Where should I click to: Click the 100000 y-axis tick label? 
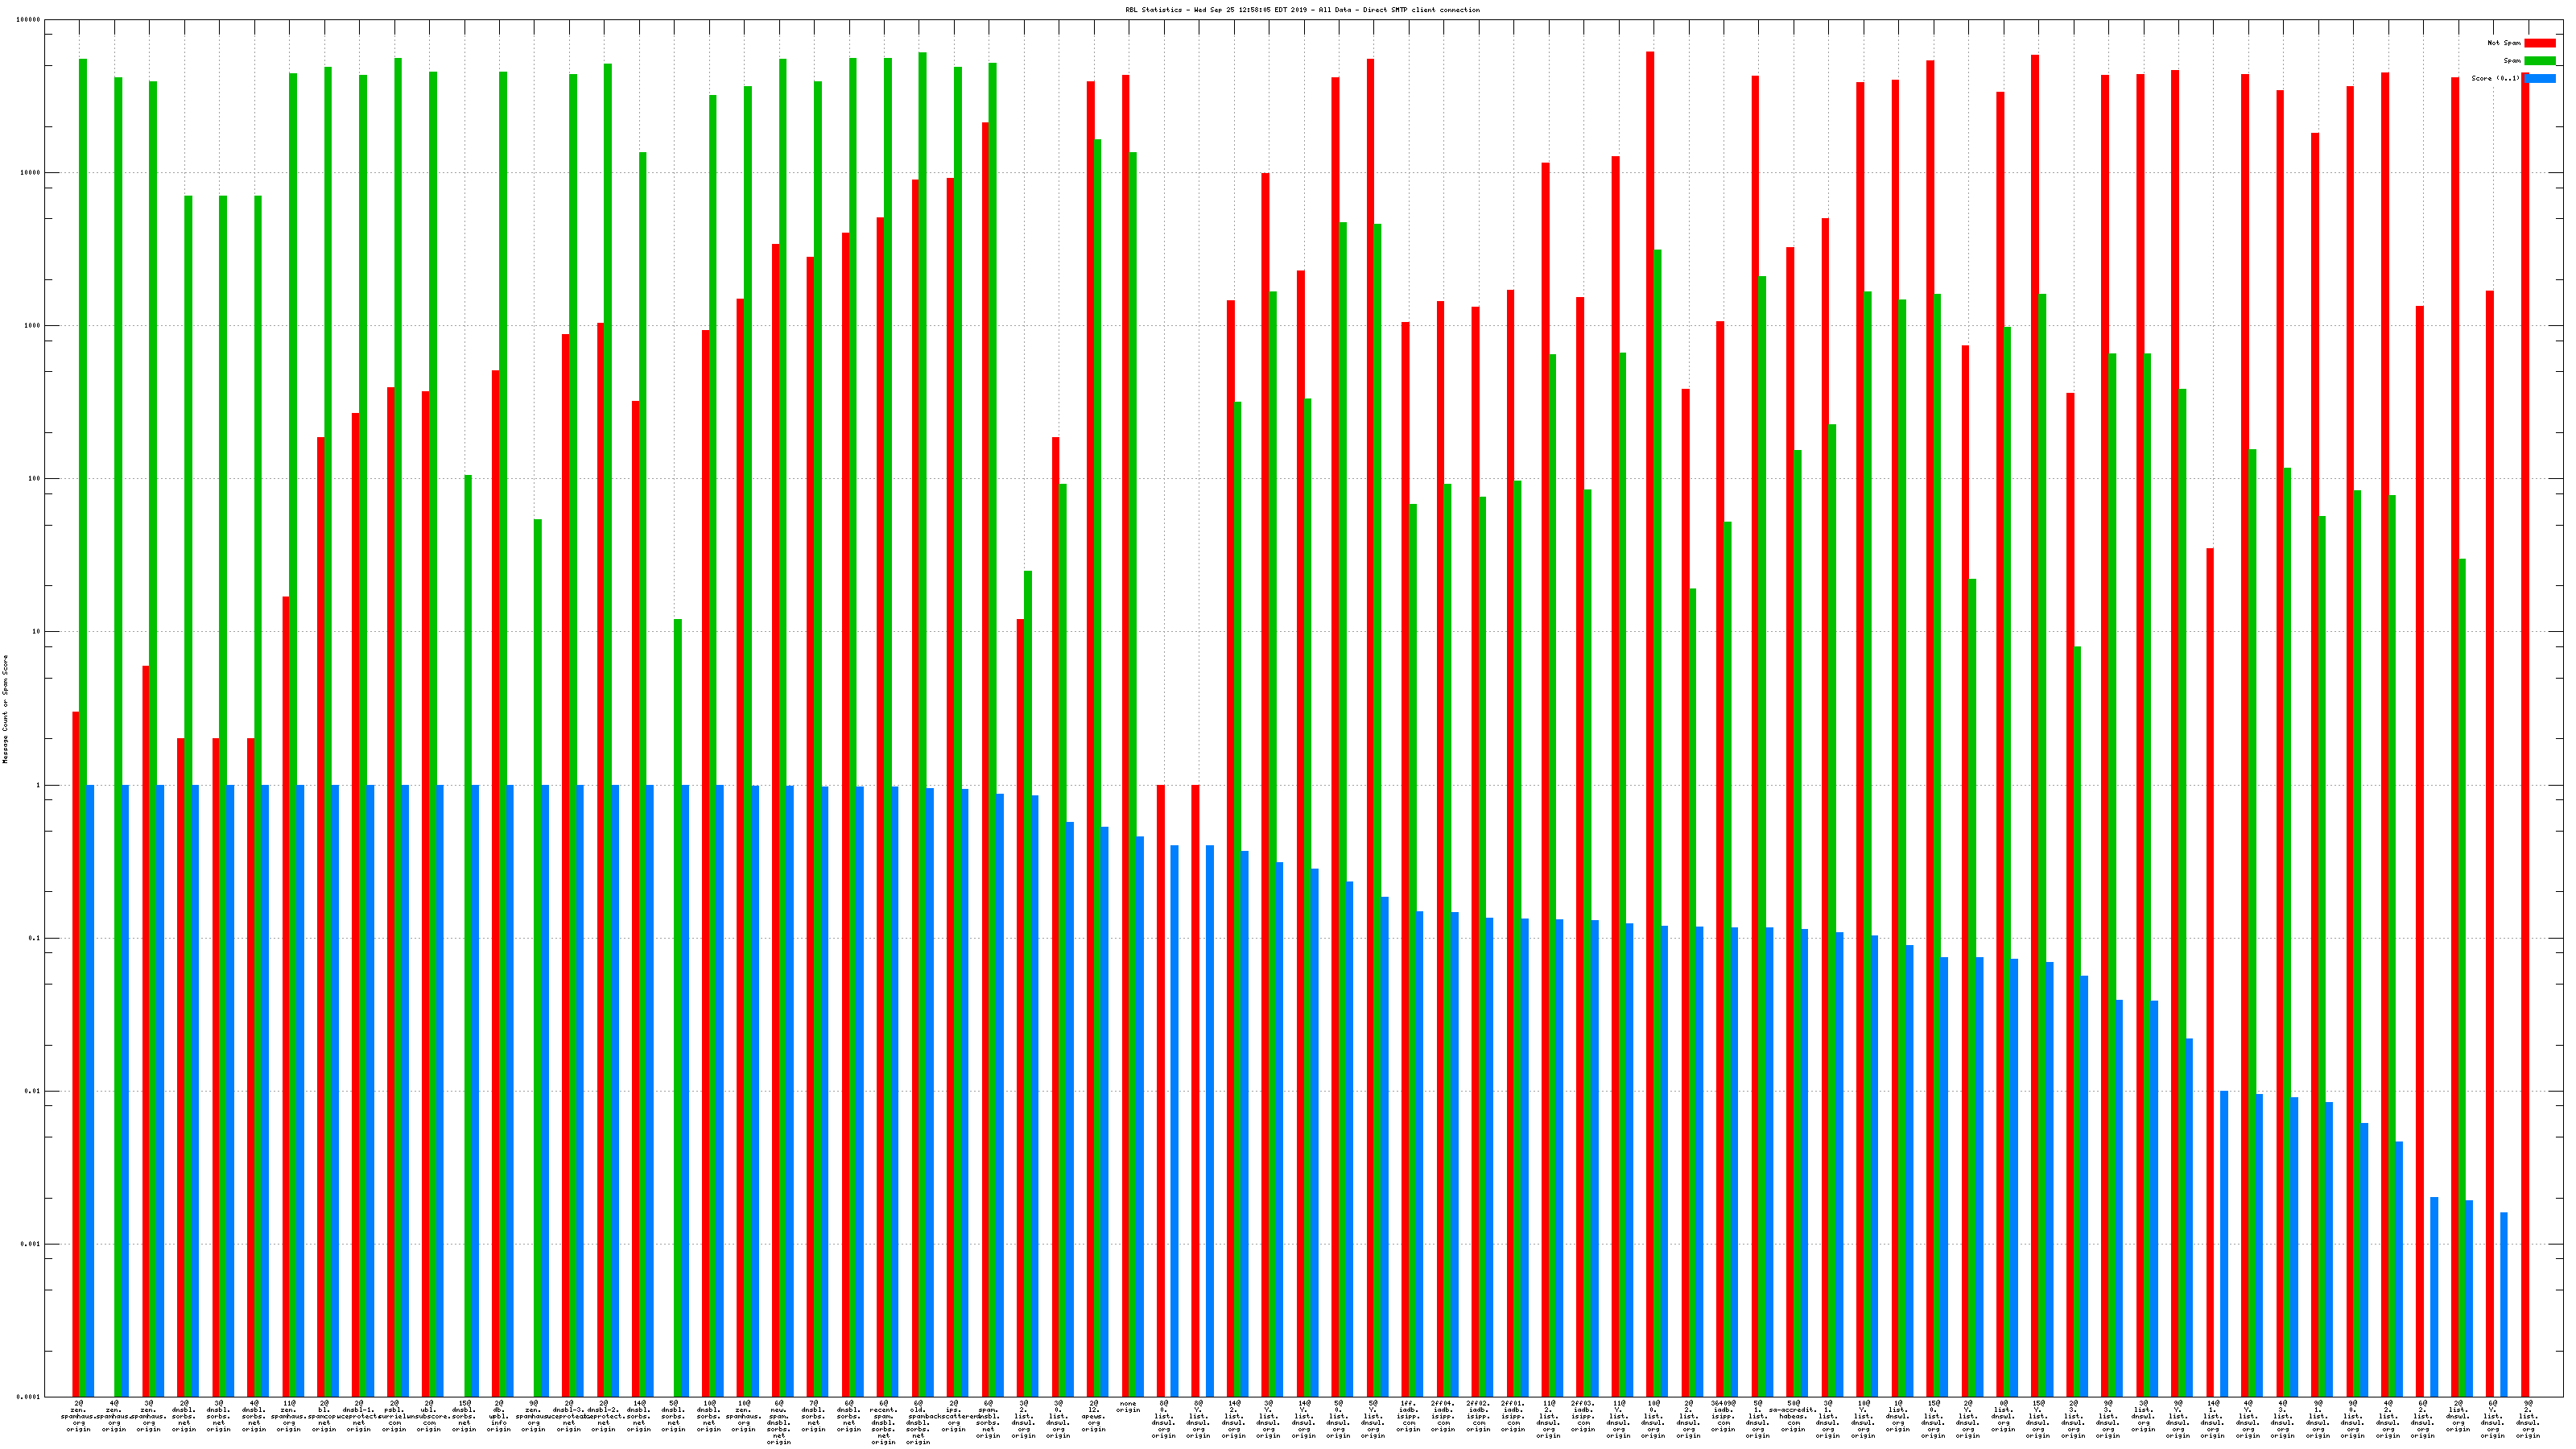tap(29, 20)
